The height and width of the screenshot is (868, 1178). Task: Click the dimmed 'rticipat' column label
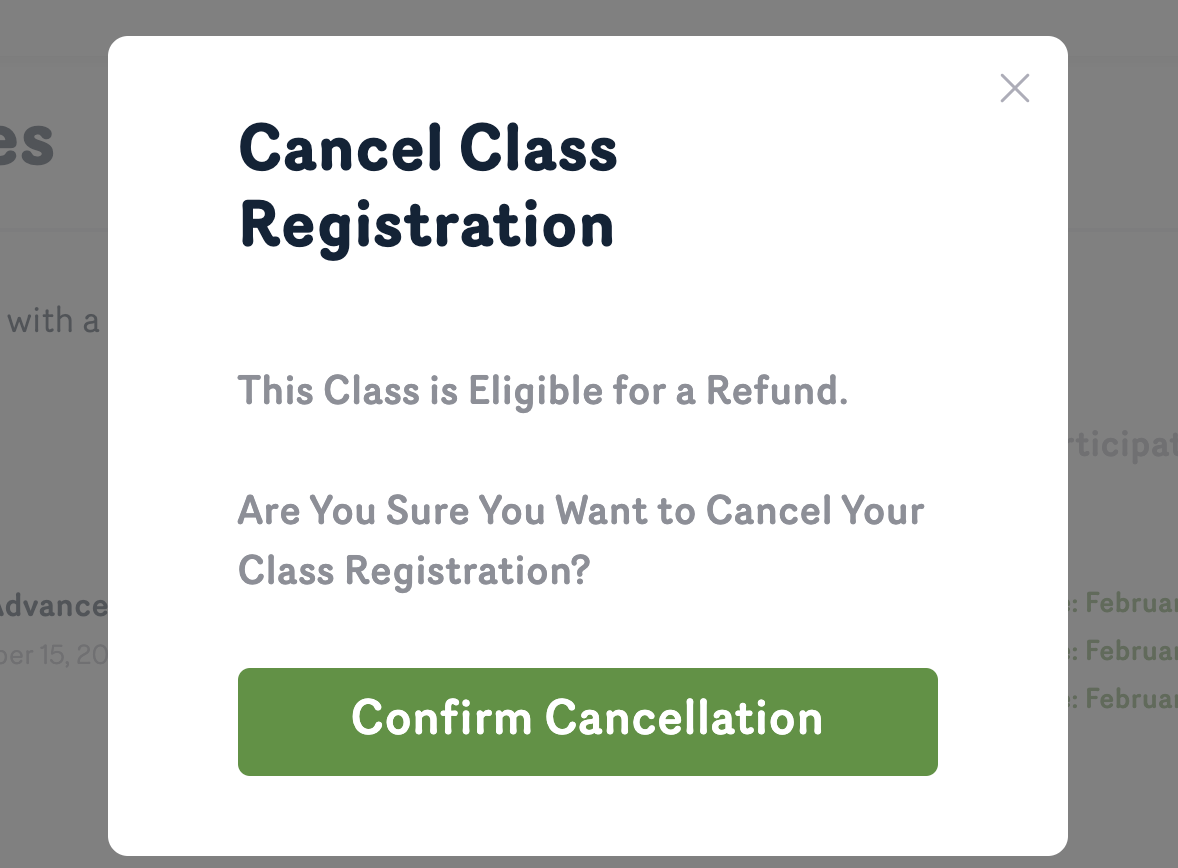[1122, 444]
